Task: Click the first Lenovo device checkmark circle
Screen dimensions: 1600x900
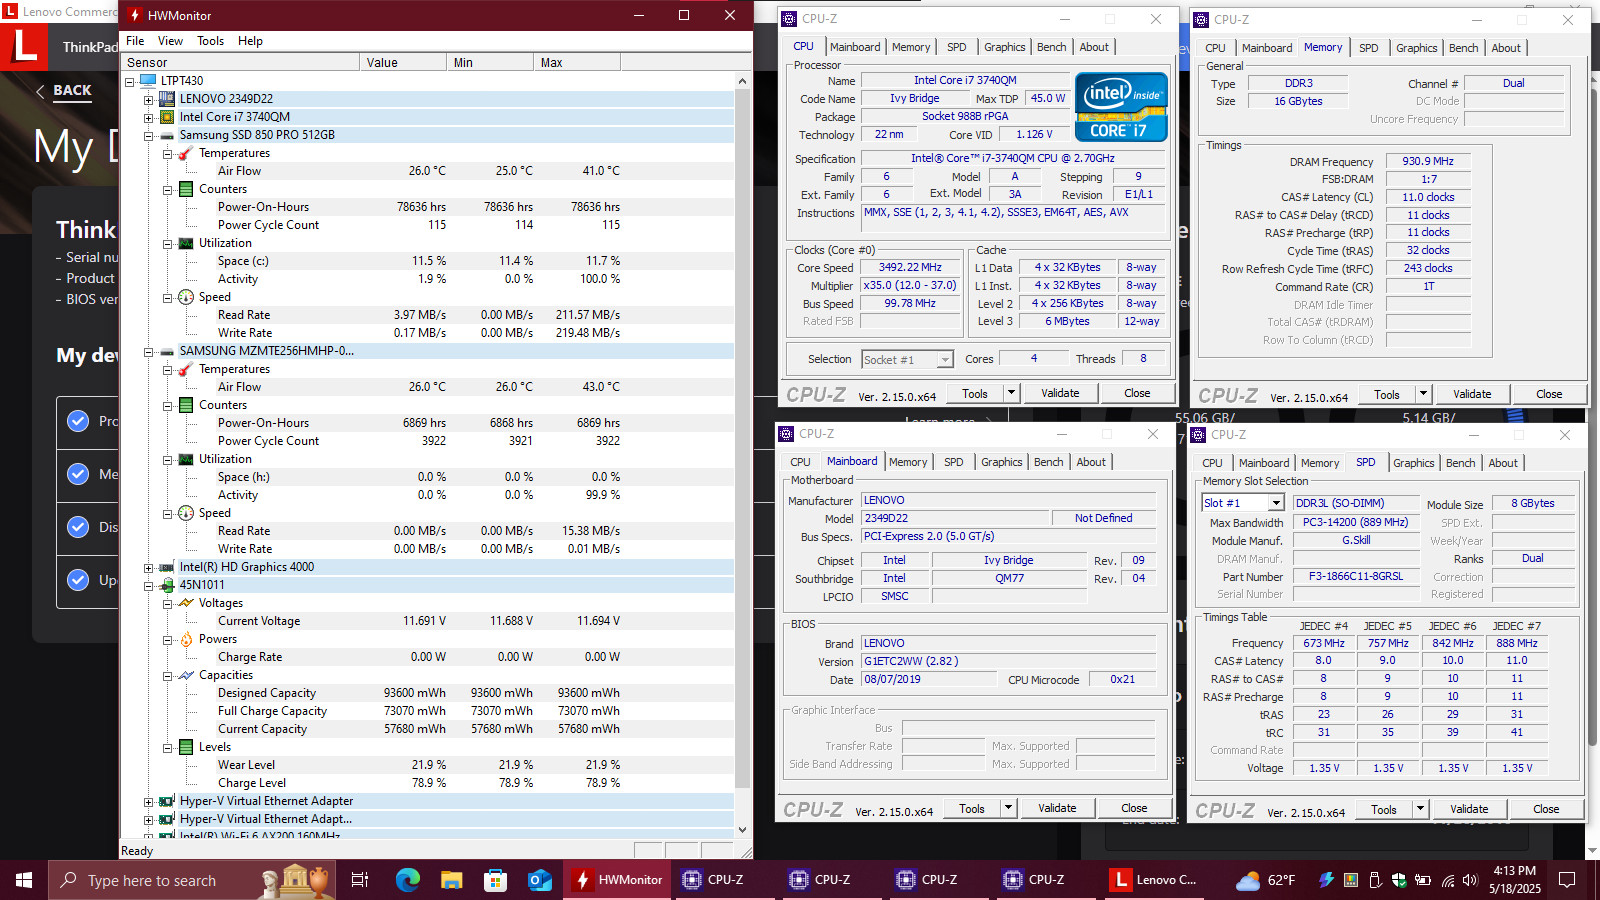Action: (x=78, y=421)
